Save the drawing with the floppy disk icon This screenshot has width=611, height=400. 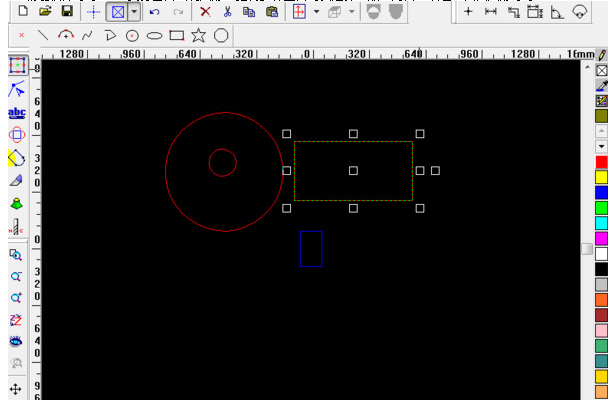click(x=66, y=12)
